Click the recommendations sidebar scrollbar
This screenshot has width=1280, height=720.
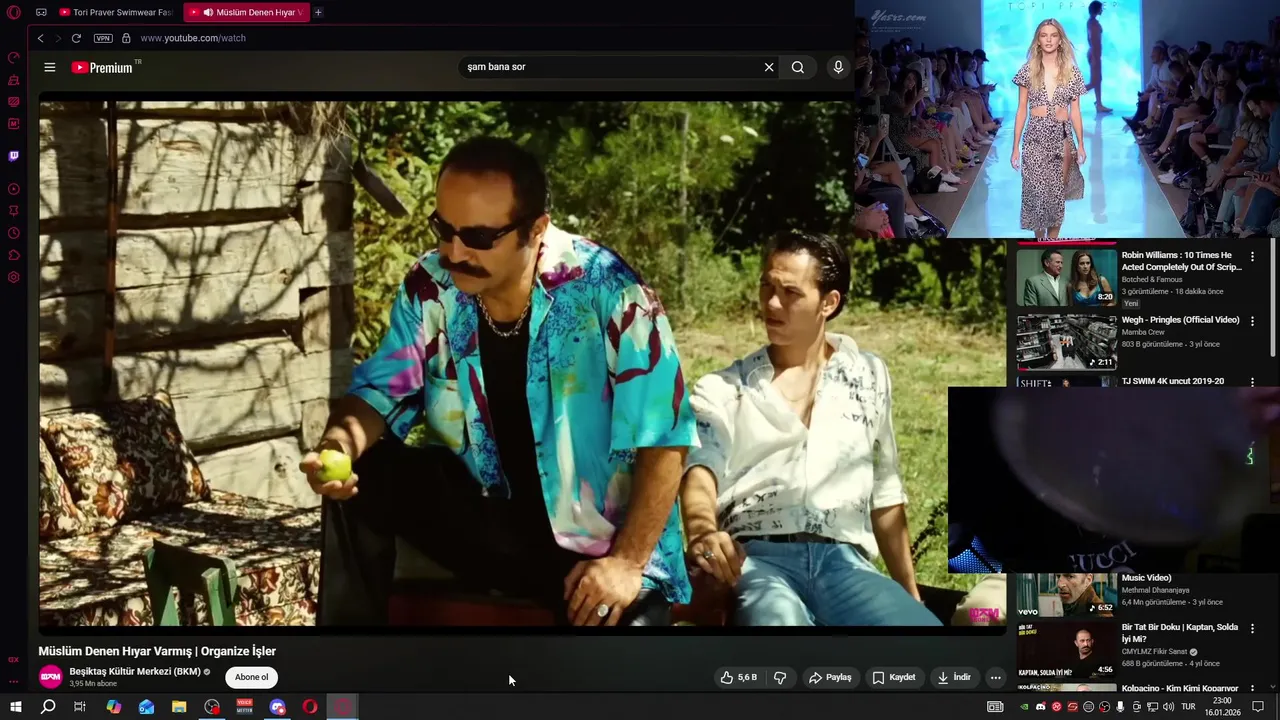[x=1273, y=296]
